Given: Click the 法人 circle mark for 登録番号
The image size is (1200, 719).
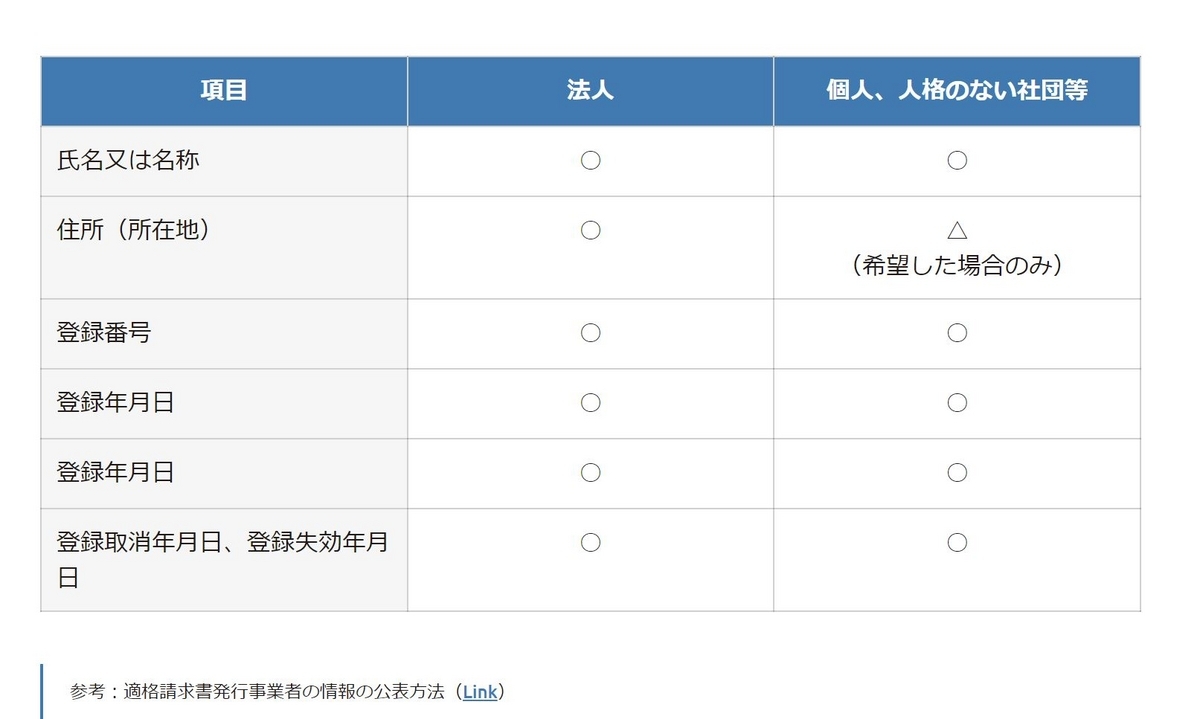Looking at the screenshot, I should [590, 333].
